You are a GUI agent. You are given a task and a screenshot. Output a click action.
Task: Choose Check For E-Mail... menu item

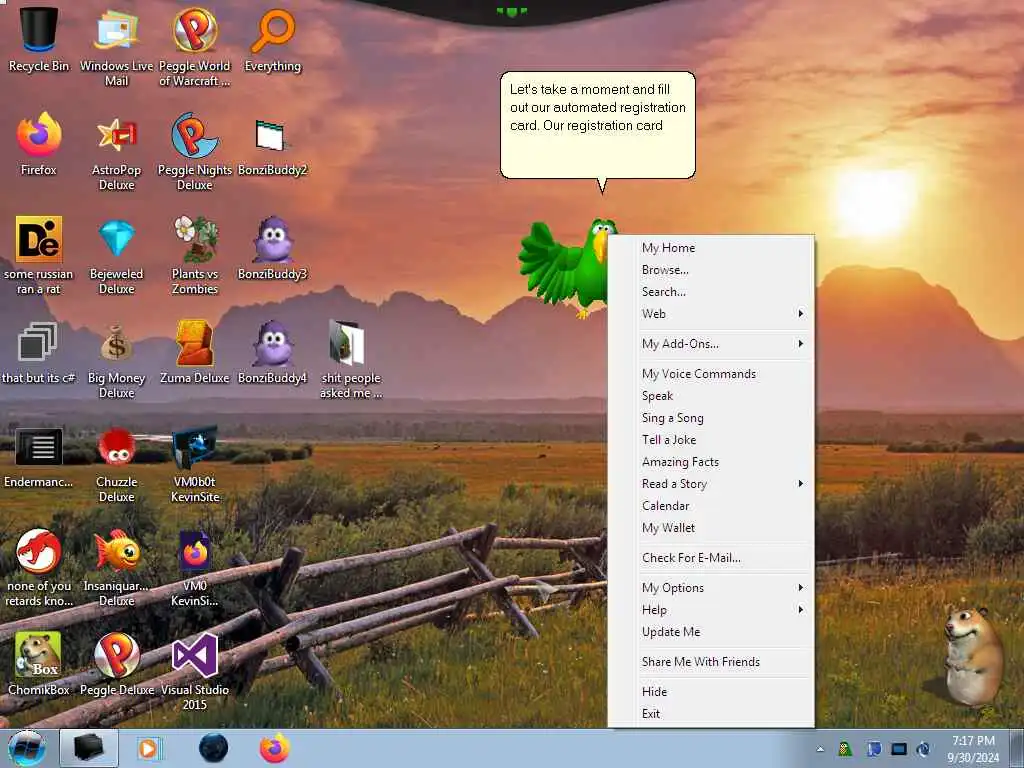[712, 558]
